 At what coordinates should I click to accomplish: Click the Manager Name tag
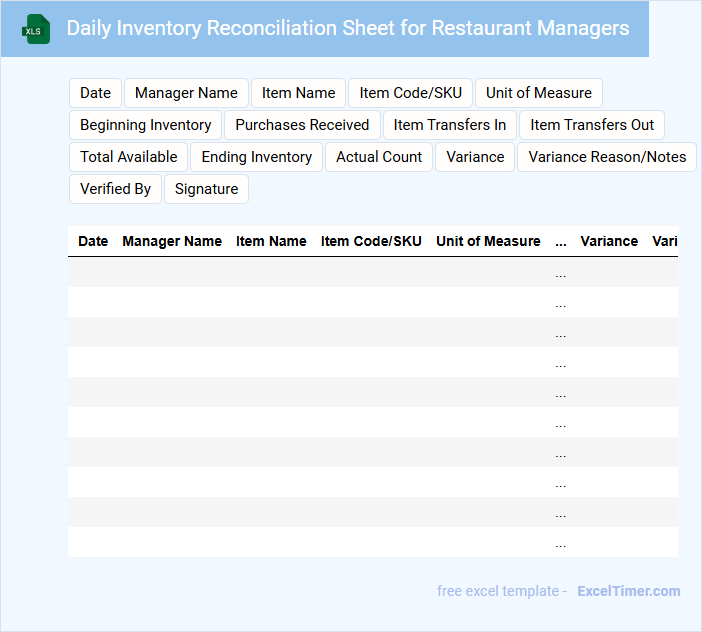coord(186,93)
